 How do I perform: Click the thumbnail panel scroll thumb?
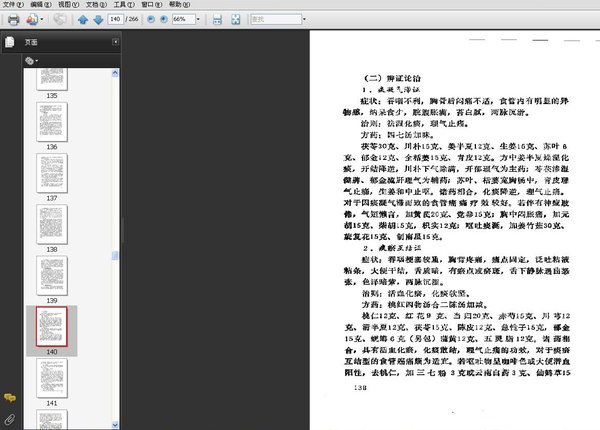pyautogui.click(x=115, y=256)
